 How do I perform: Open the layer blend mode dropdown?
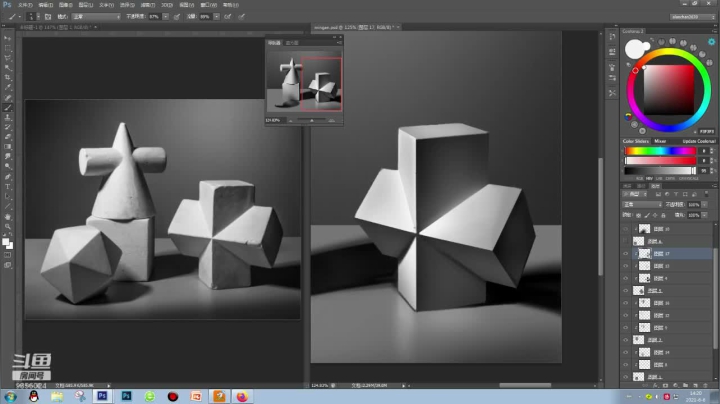tap(642, 204)
